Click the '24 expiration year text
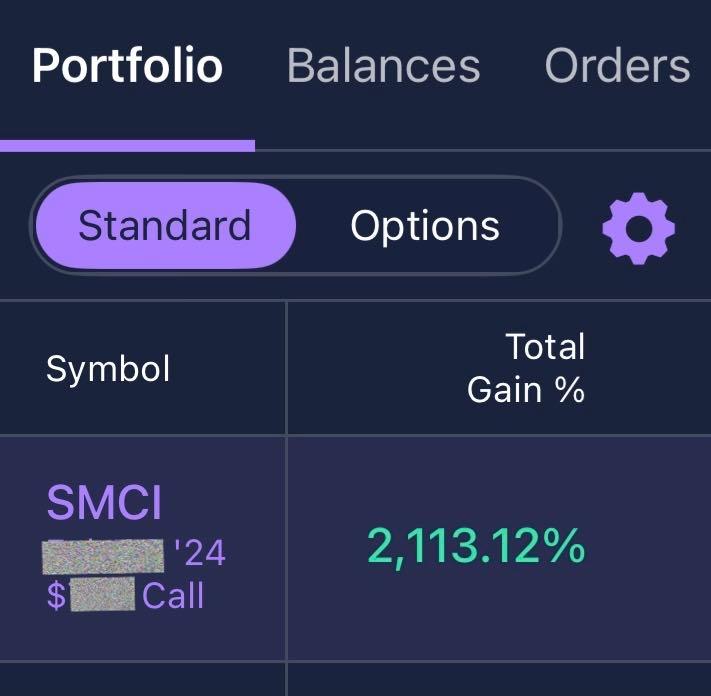This screenshot has height=696, width=711. pyautogui.click(x=199, y=552)
